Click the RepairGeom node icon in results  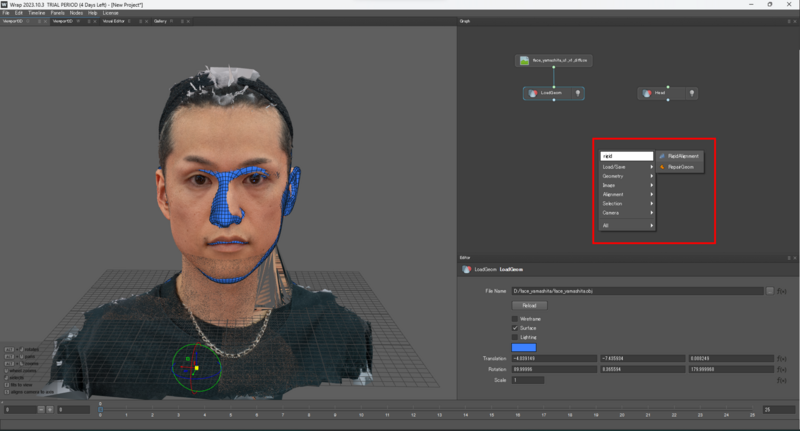(662, 167)
